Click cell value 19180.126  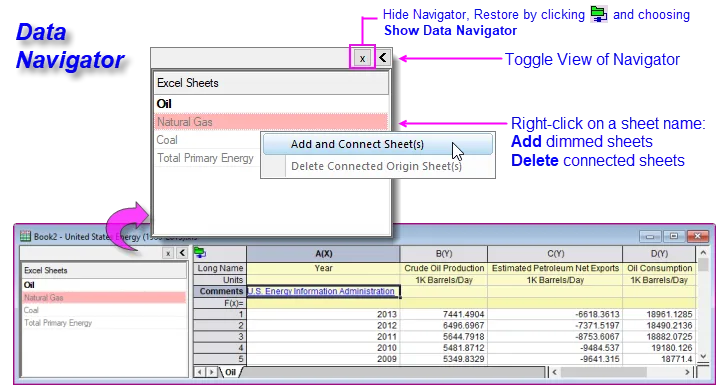coord(659,348)
